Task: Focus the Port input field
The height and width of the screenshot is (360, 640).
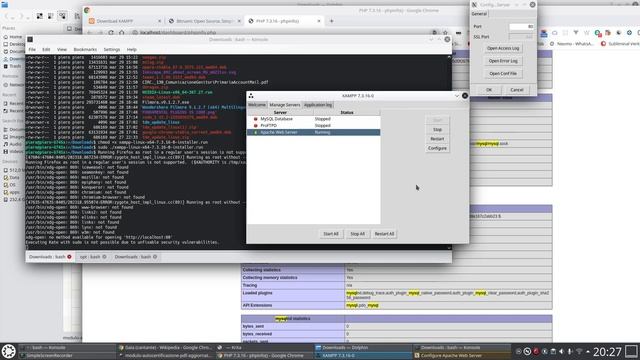Action: [x=521, y=27]
